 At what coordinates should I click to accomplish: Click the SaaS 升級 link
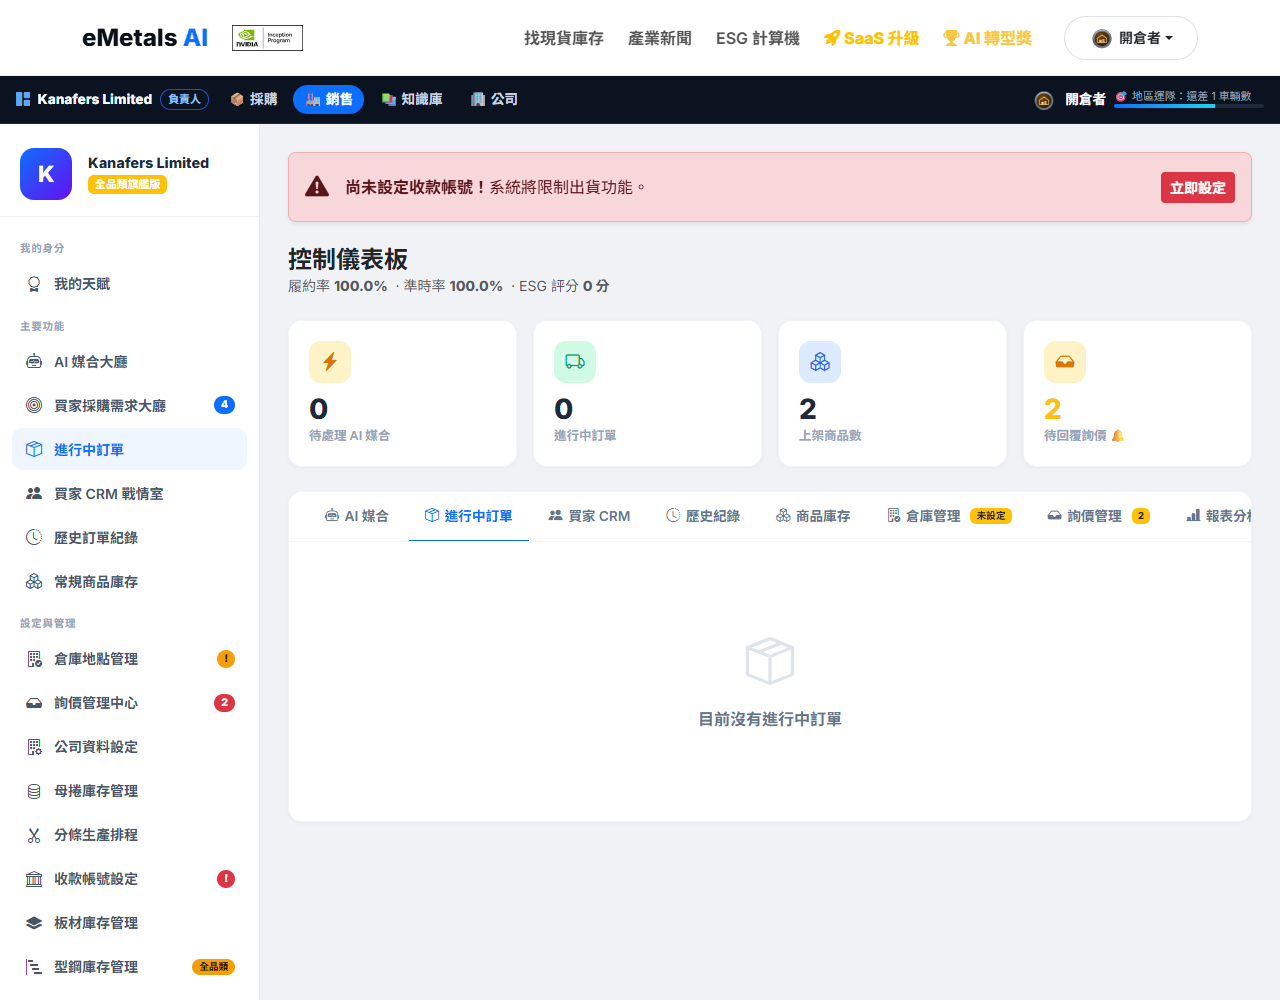click(871, 38)
